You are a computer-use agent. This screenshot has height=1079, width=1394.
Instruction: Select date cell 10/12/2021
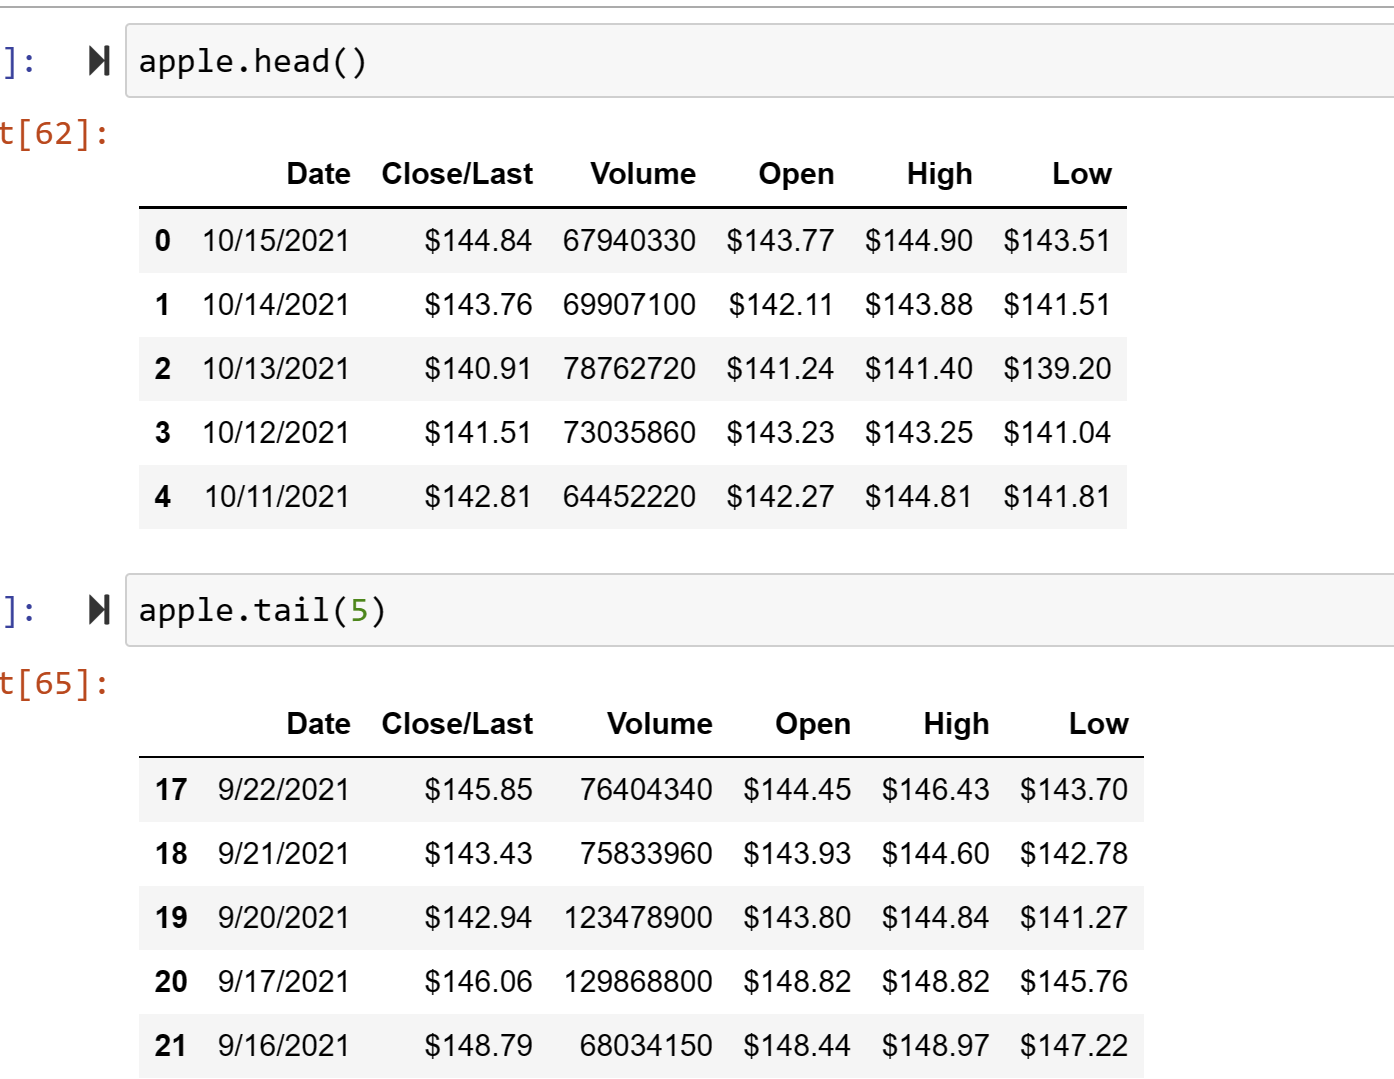tap(276, 433)
